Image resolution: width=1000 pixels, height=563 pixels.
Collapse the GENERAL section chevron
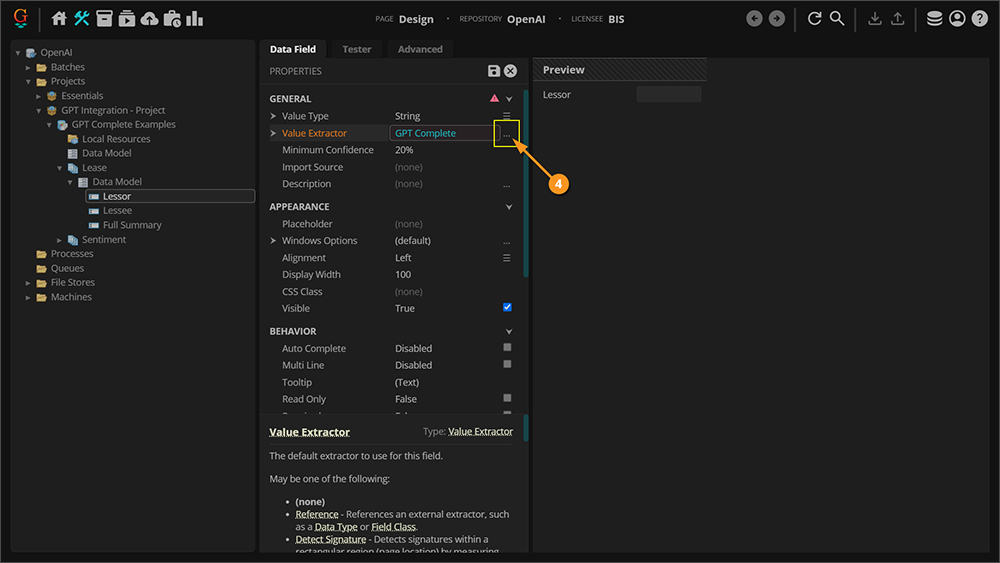click(x=509, y=99)
